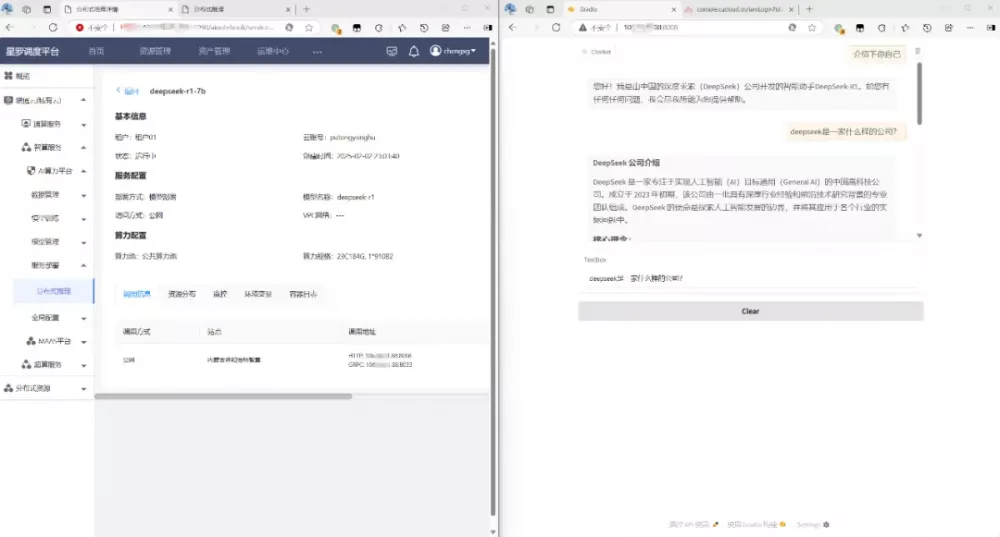This screenshot has width=1000, height=537.
Task: Go back in the left browser window
Action: coord(10,27)
